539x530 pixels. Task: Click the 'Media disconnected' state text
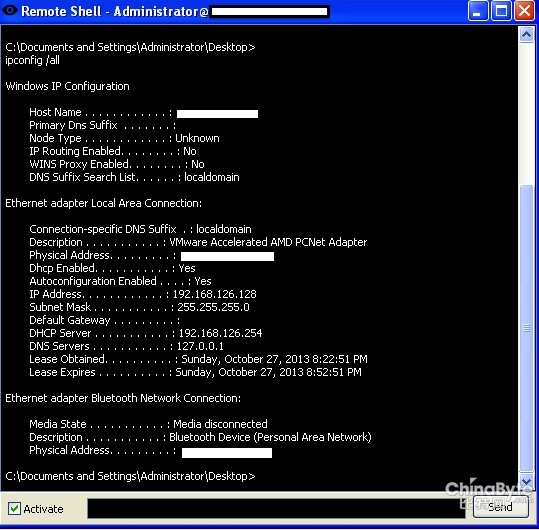220,424
